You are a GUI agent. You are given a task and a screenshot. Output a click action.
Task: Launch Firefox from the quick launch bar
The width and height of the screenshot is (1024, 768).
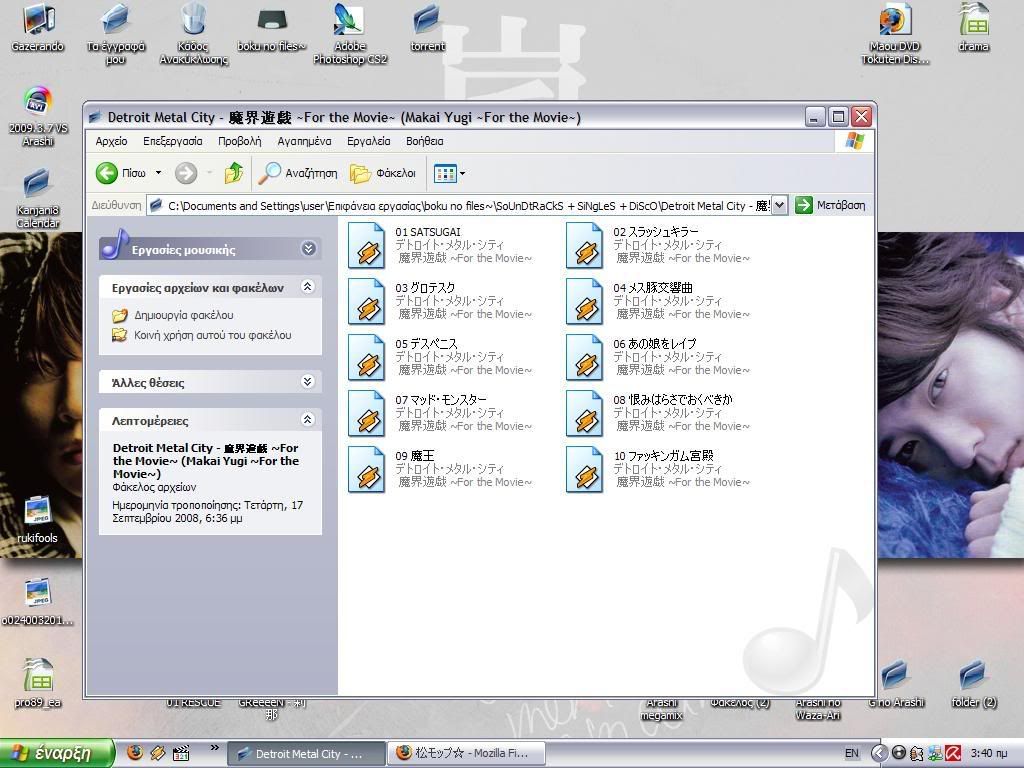click(x=135, y=753)
